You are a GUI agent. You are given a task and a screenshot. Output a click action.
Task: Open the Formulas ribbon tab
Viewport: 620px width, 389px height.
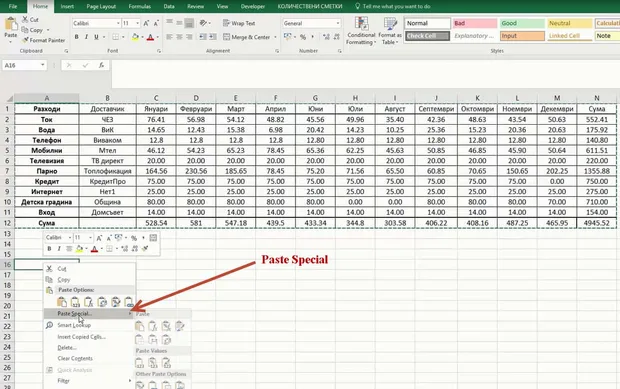(x=140, y=6)
